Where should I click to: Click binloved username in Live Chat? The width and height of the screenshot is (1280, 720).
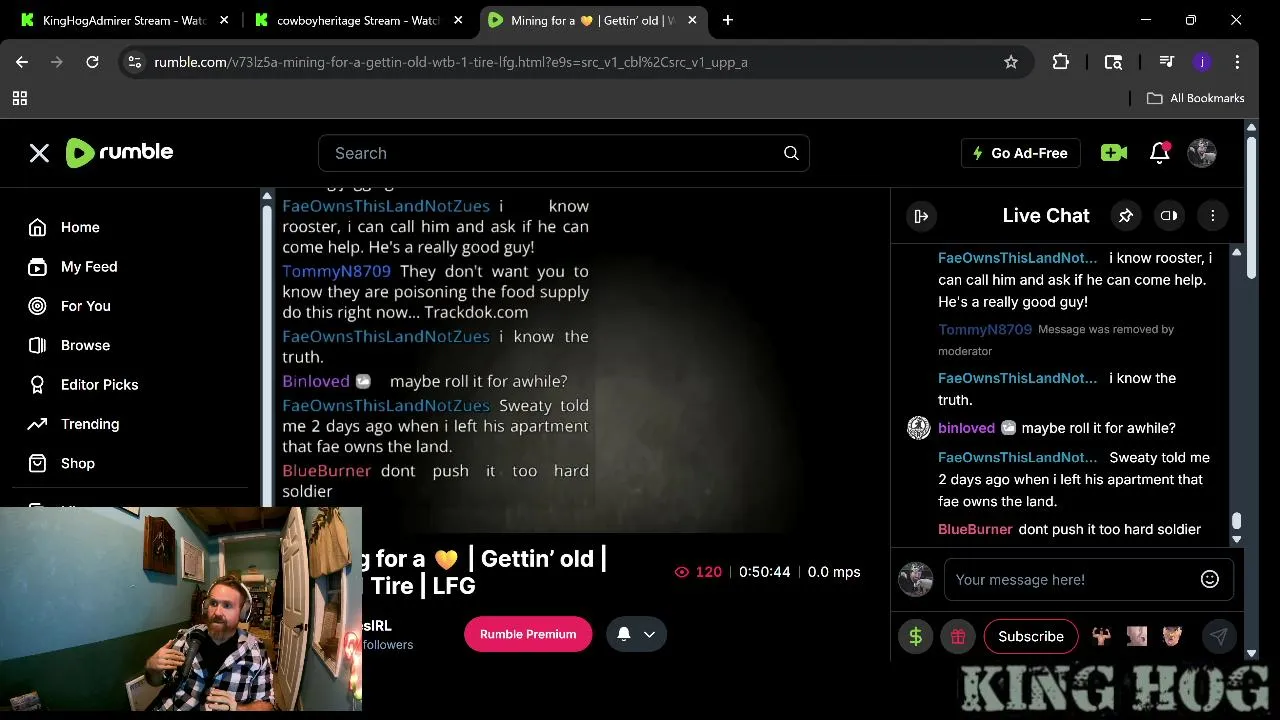[966, 428]
